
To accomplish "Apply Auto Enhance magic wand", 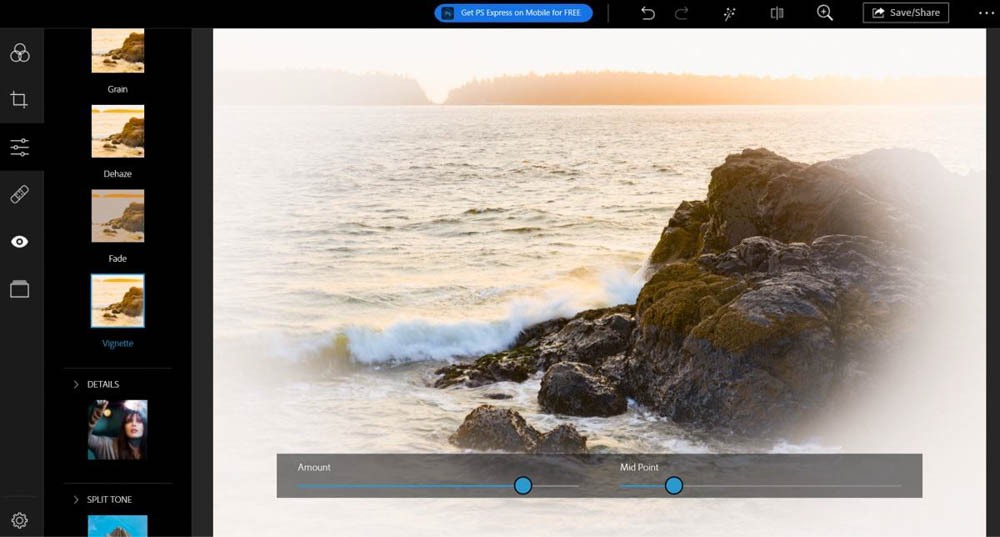I will point(730,13).
